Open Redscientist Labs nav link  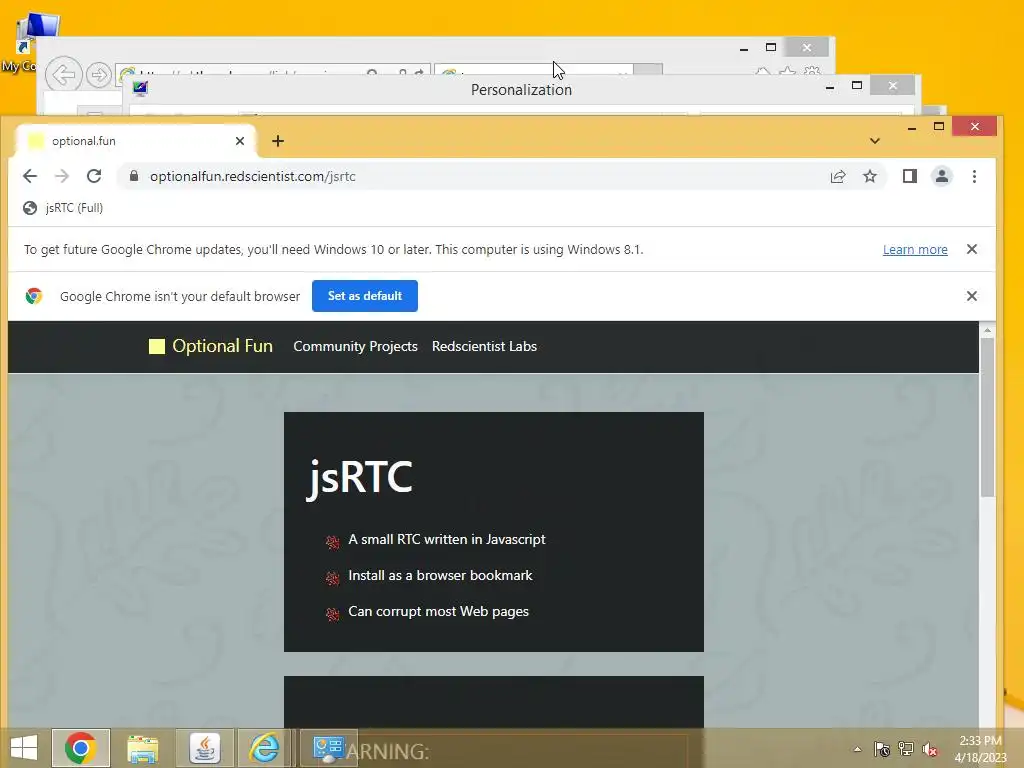(x=484, y=346)
